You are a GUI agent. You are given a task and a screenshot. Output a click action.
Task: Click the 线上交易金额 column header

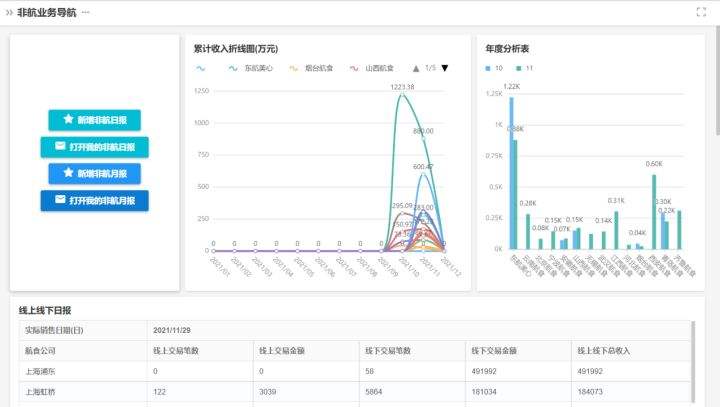[281, 350]
